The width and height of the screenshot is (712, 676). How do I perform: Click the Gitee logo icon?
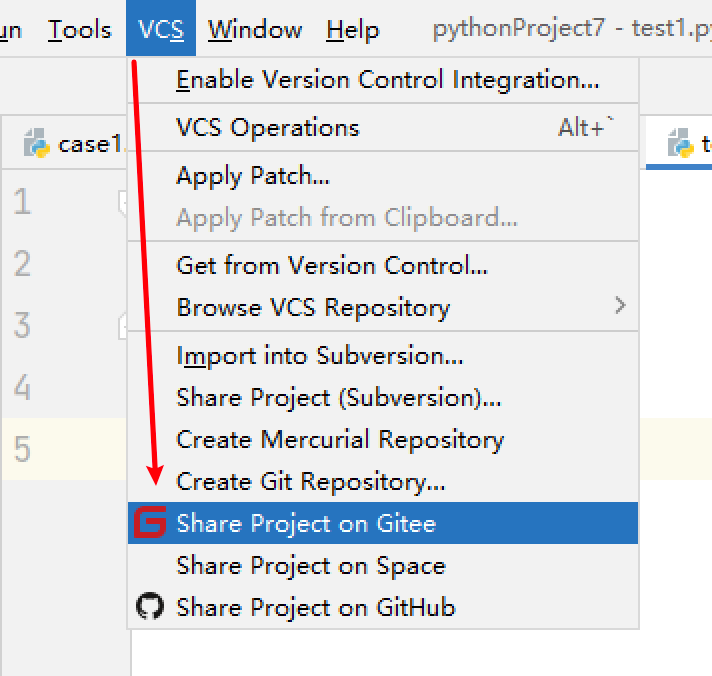click(150, 523)
